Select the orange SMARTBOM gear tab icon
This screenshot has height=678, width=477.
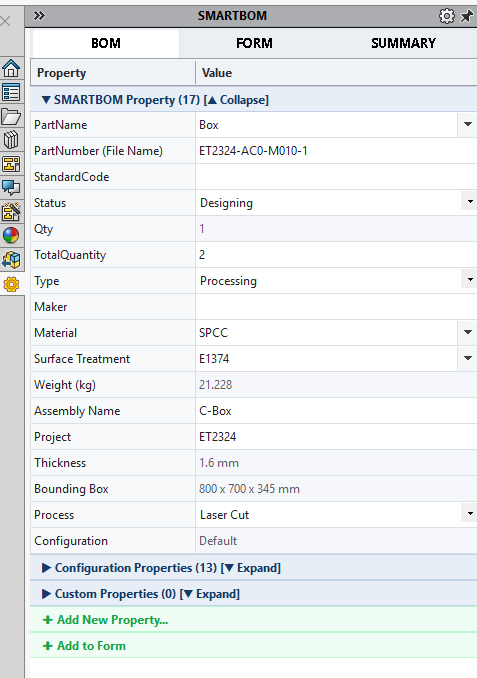coord(11,284)
